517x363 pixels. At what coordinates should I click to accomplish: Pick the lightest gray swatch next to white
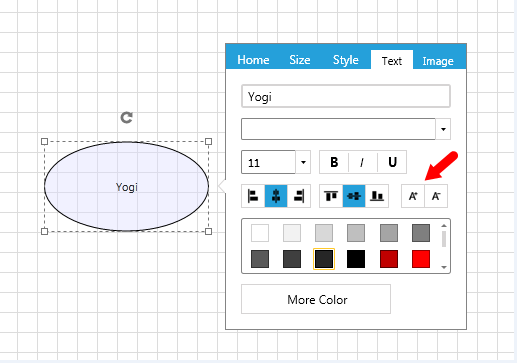[292, 233]
